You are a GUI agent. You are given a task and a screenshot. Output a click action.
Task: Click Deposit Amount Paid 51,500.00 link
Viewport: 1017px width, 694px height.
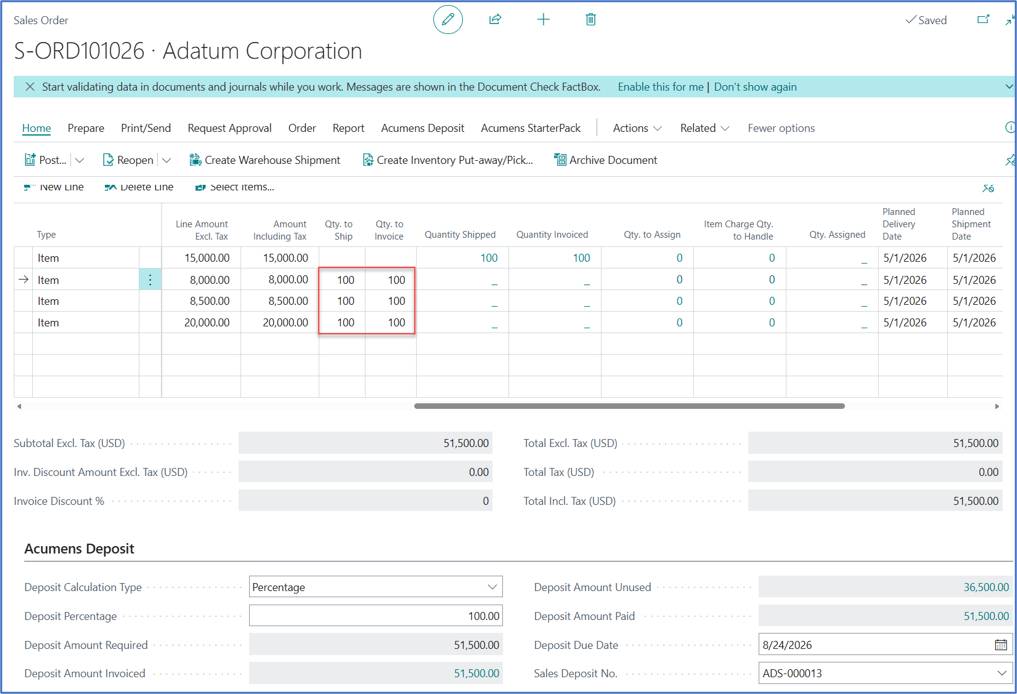(x=986, y=616)
